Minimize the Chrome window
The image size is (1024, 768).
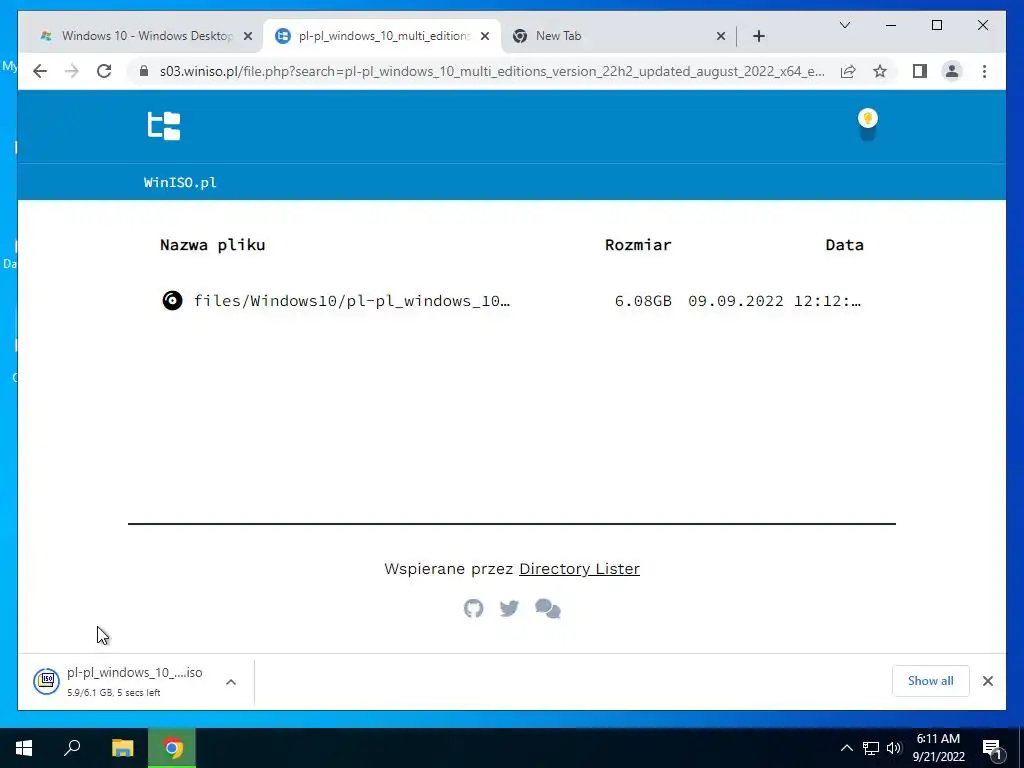point(891,25)
